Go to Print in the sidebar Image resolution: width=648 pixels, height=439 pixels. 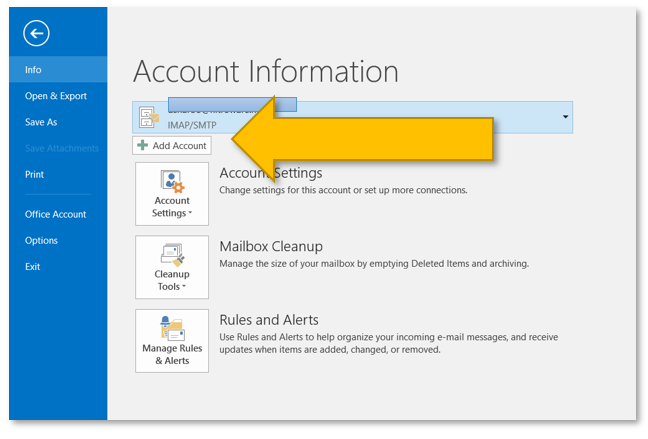click(x=35, y=174)
